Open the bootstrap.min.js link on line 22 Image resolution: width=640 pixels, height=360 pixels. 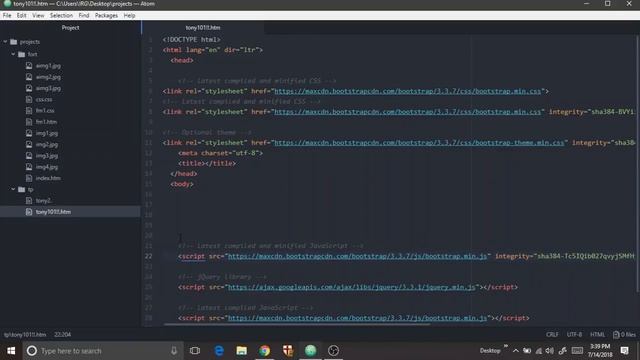pos(357,256)
